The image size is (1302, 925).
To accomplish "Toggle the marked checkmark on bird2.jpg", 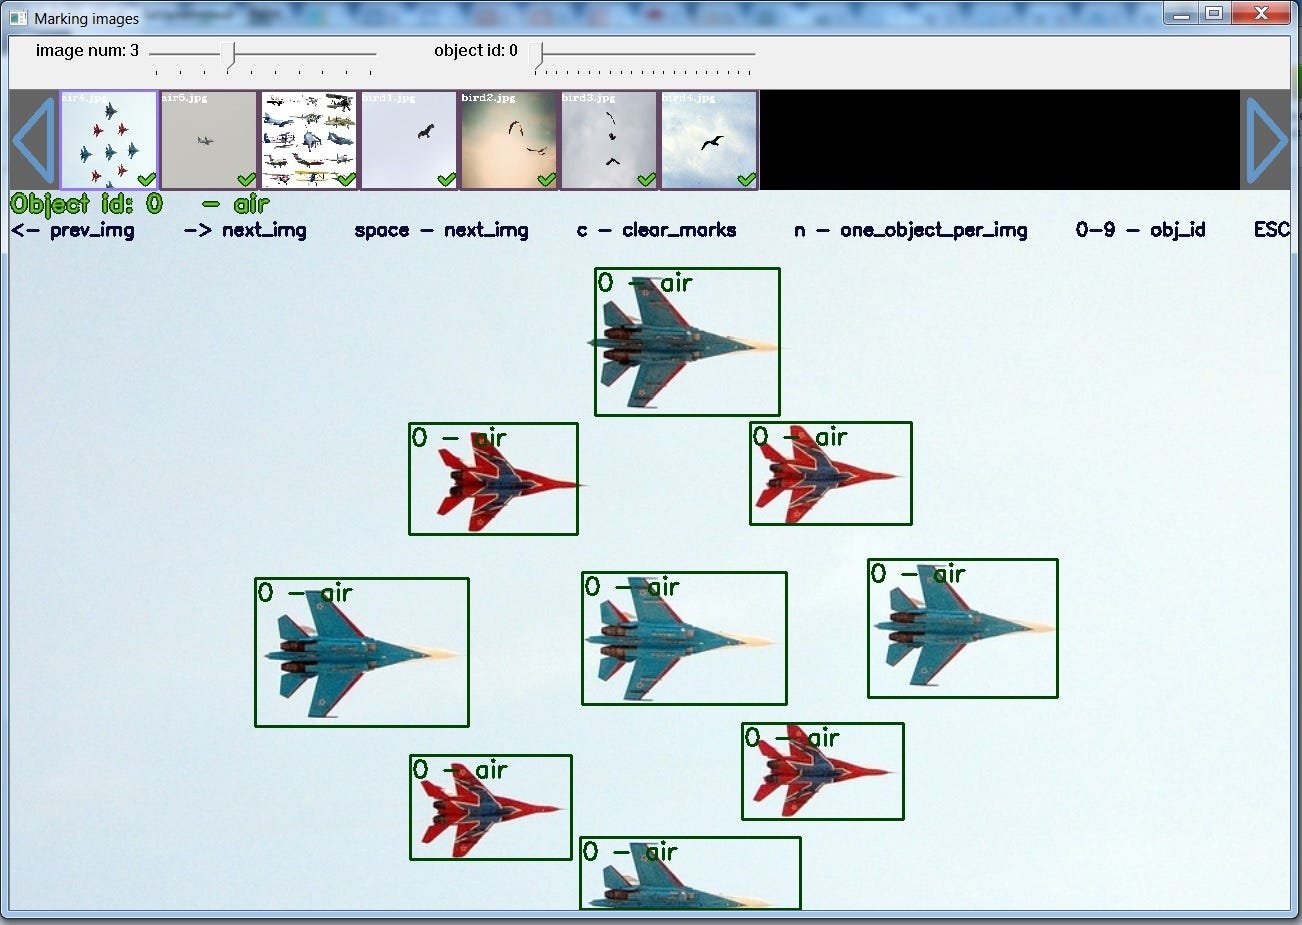I will pos(547,180).
